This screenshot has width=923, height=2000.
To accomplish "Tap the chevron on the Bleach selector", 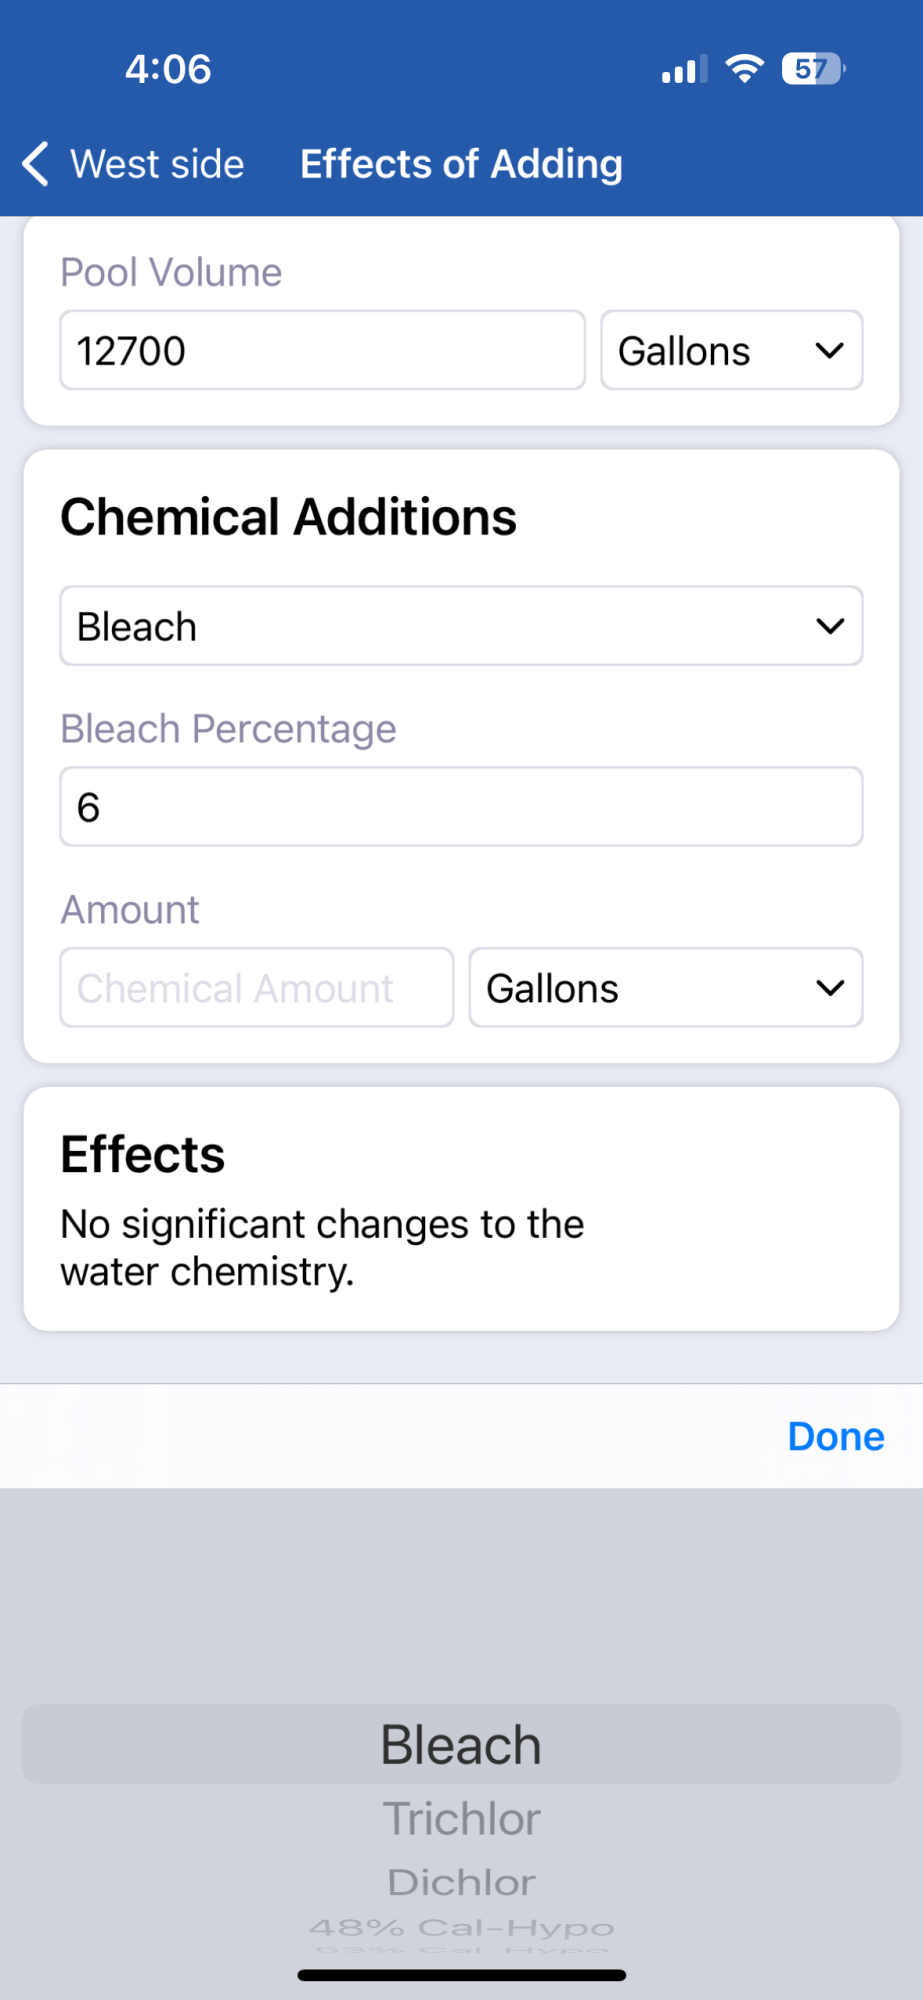I will [830, 626].
